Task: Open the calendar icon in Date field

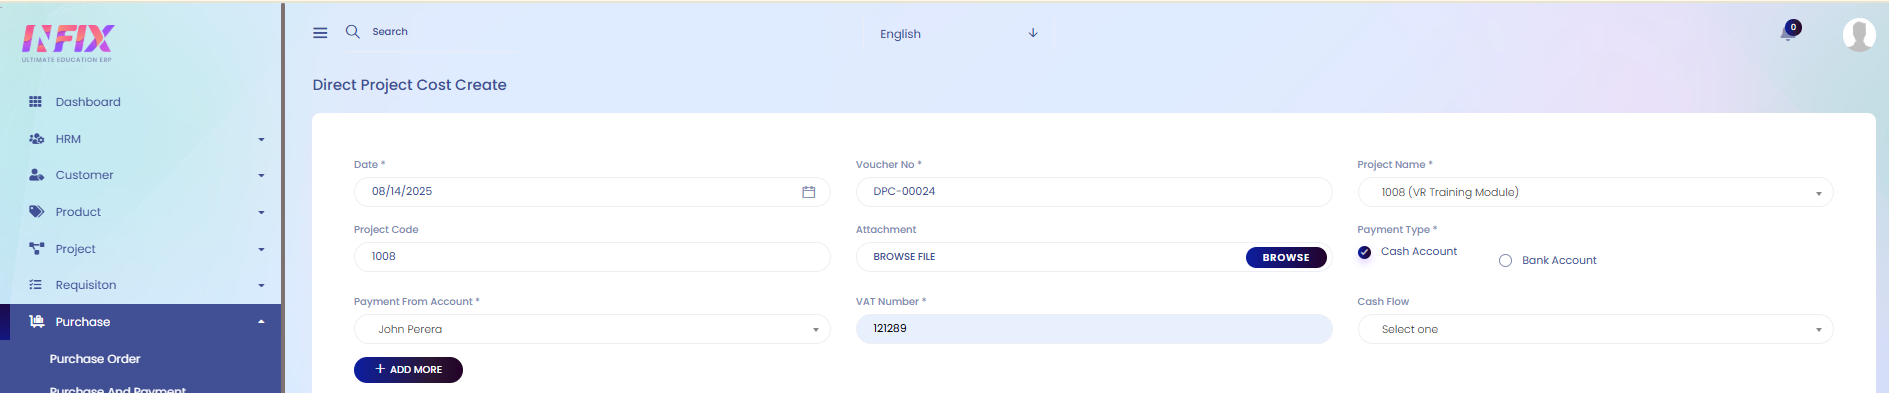Action: point(809,192)
